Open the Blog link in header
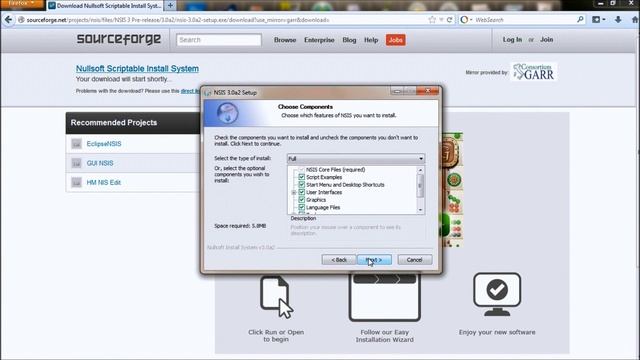The width and height of the screenshot is (640, 360). tap(349, 40)
